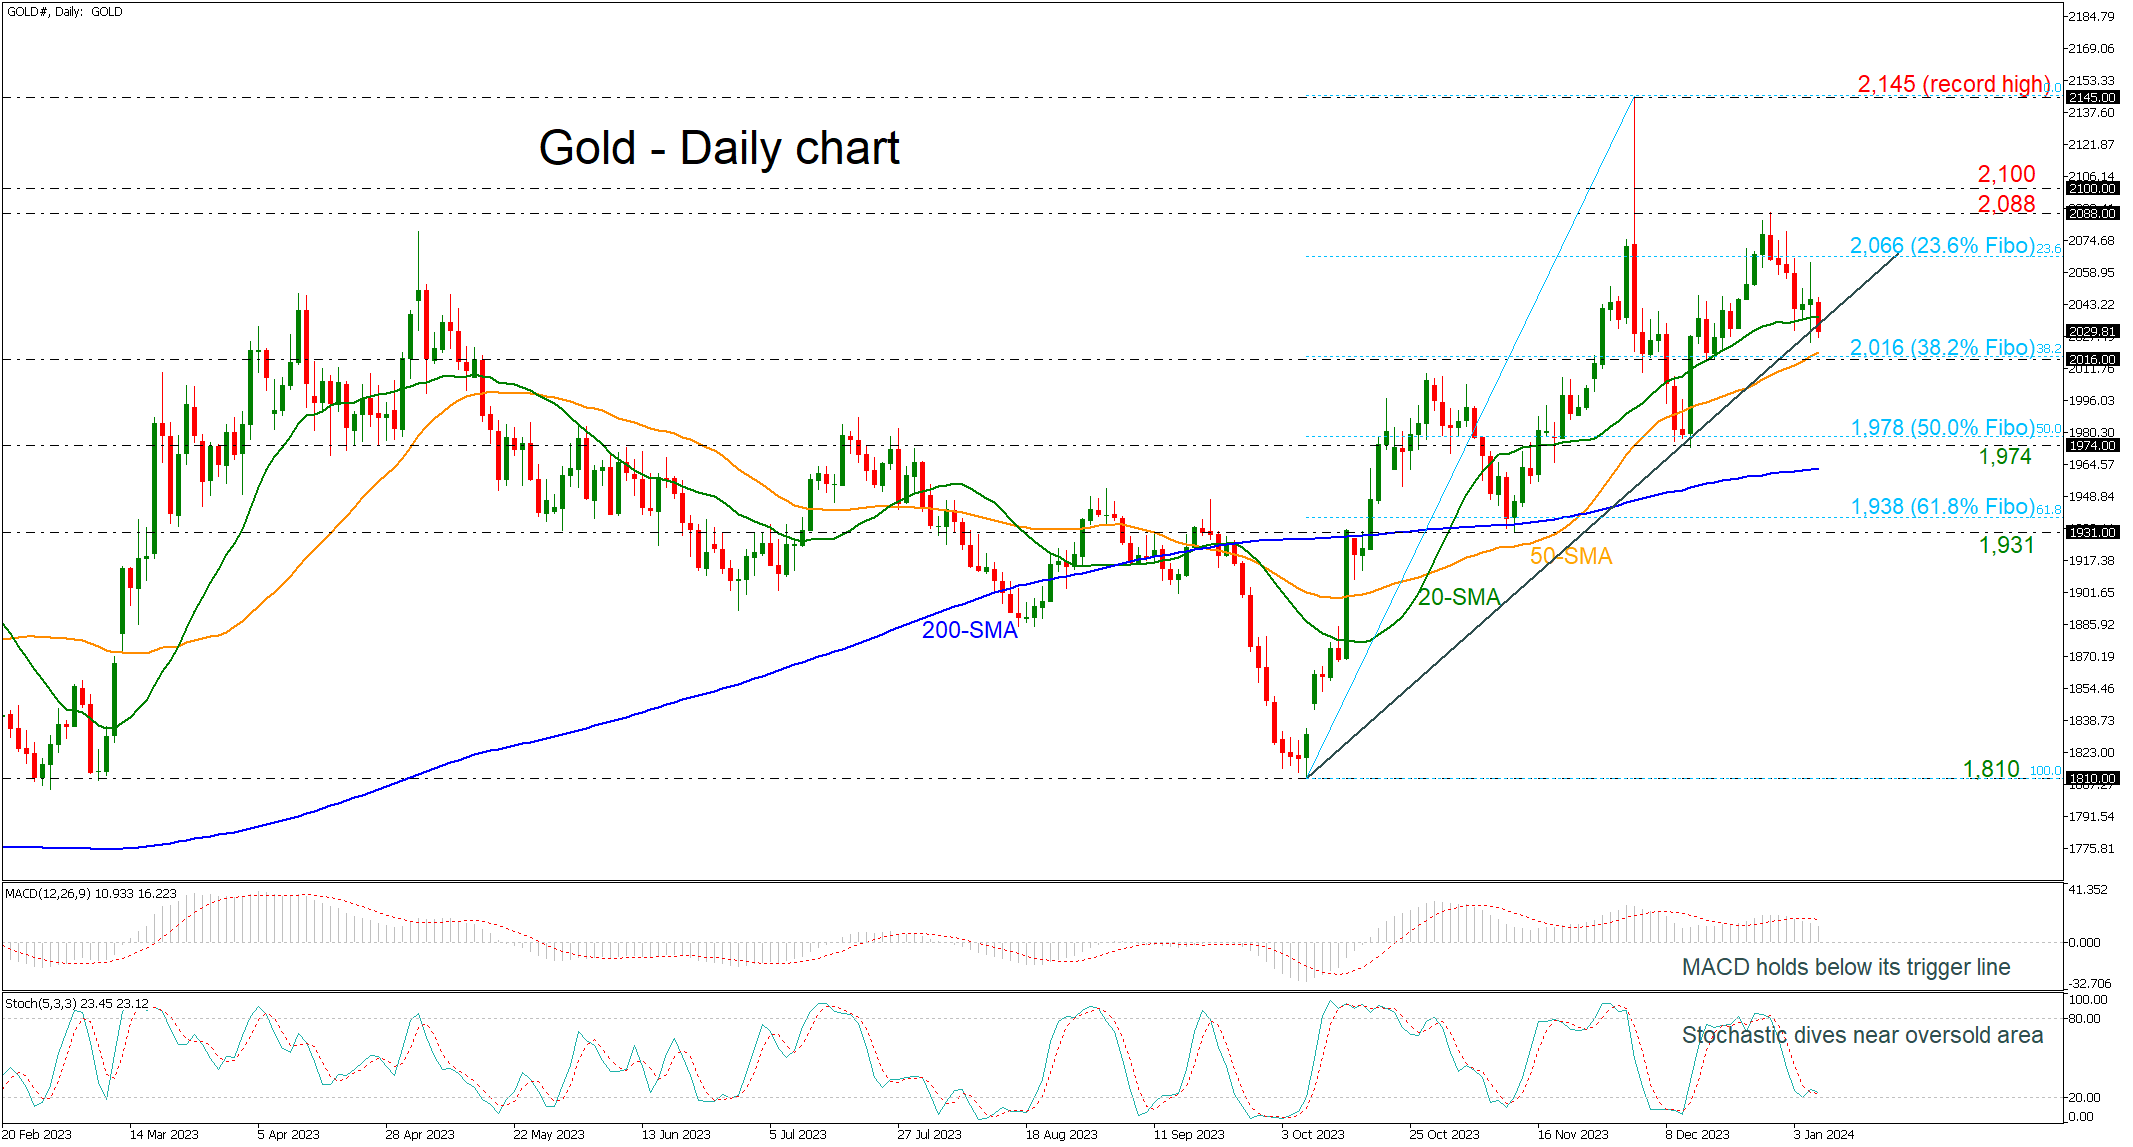The height and width of the screenshot is (1147, 2133).
Task: Click the '3 Jan 2024' date marker
Action: point(1823,1134)
